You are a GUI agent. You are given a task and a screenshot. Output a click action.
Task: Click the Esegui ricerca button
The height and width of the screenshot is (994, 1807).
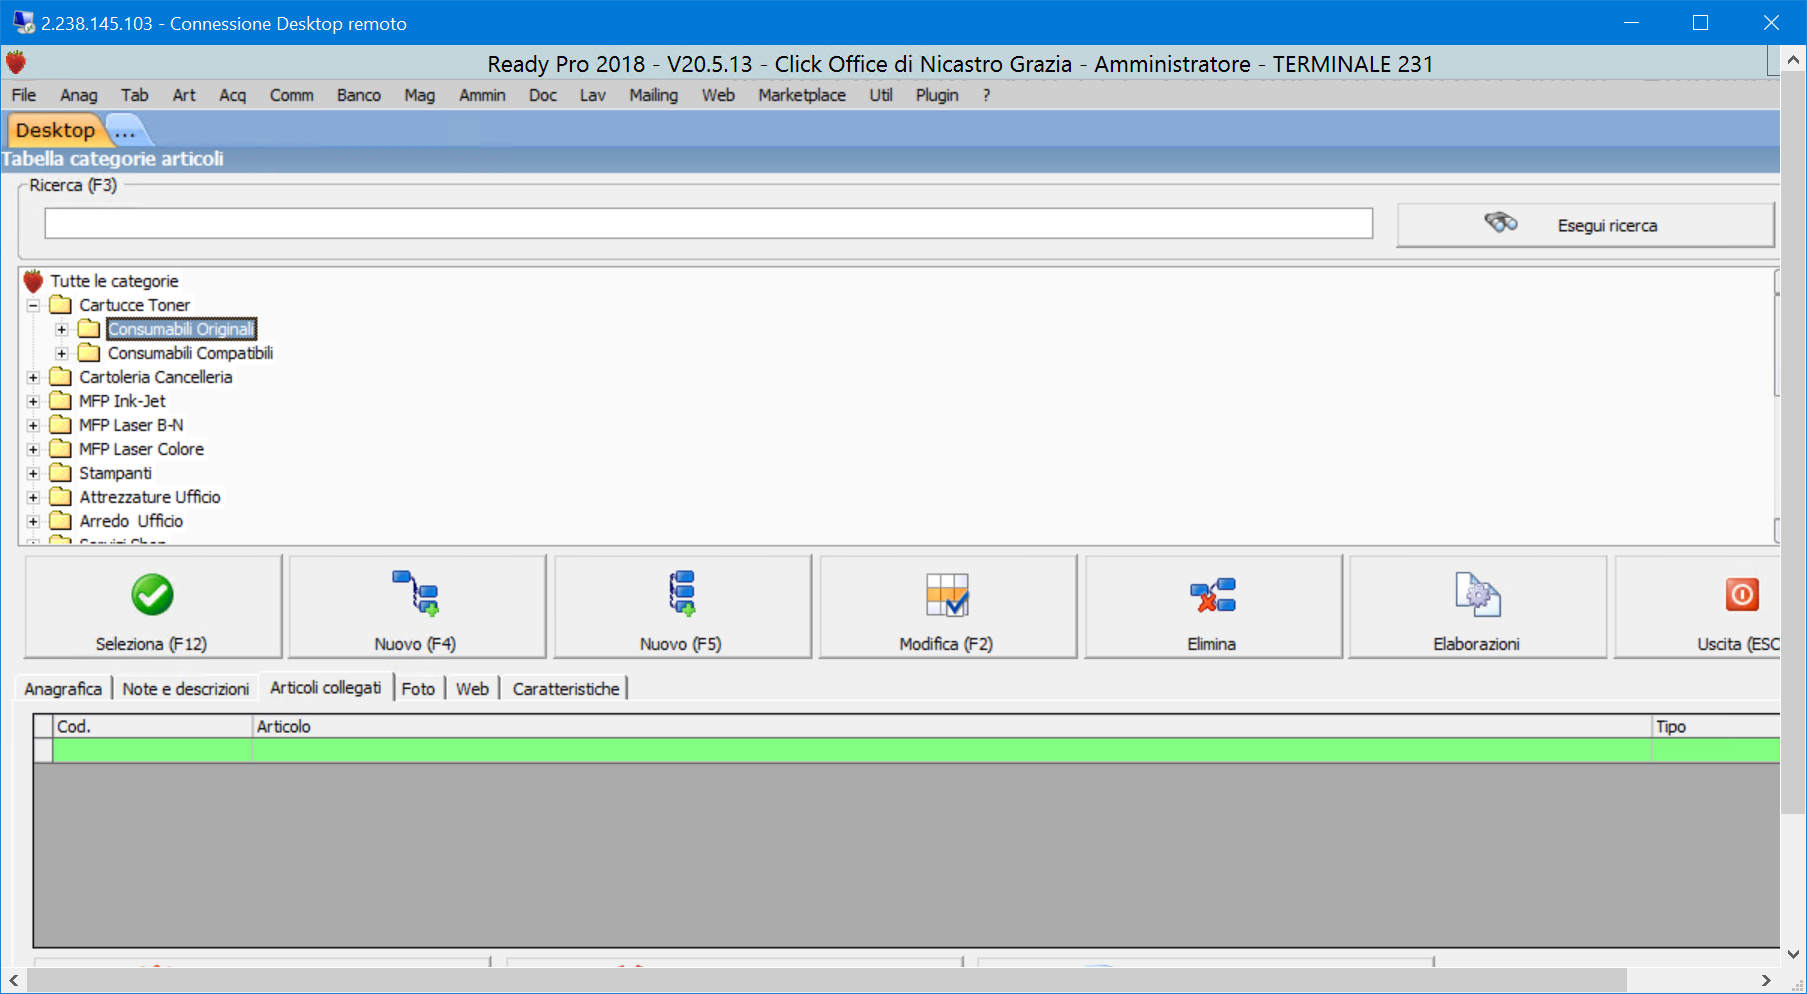[x=1585, y=225]
